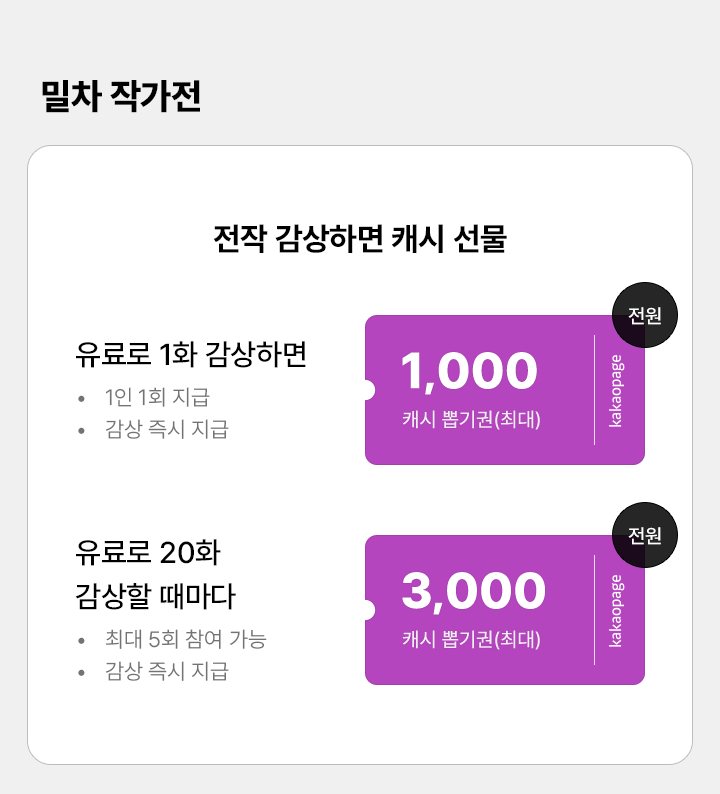Select 캐시 뽑기권(최대) label under 1,000
This screenshot has width=720, height=794.
pos(471,420)
